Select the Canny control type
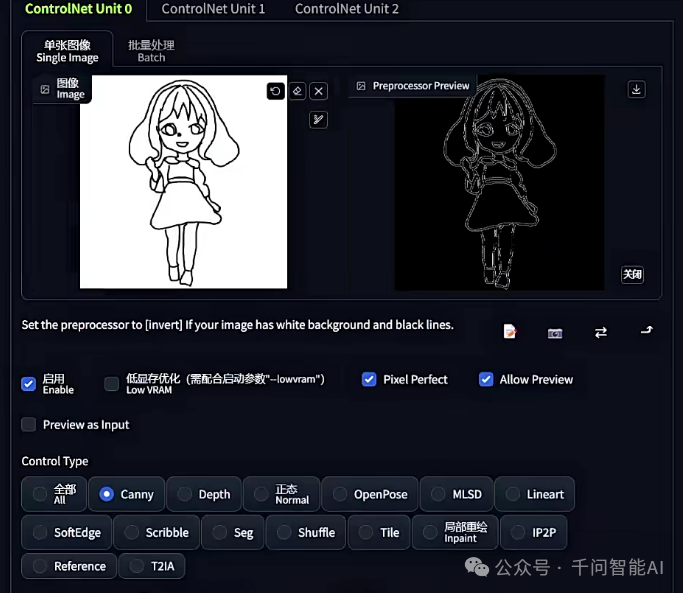 coord(127,494)
